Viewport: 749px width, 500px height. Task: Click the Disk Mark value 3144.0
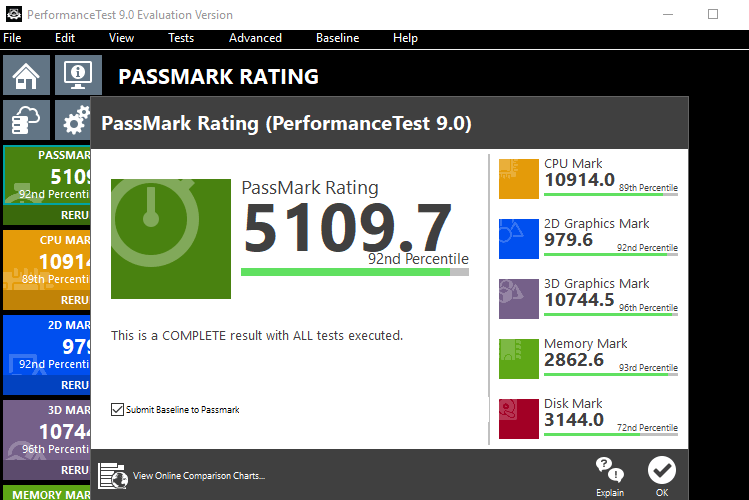click(x=574, y=420)
